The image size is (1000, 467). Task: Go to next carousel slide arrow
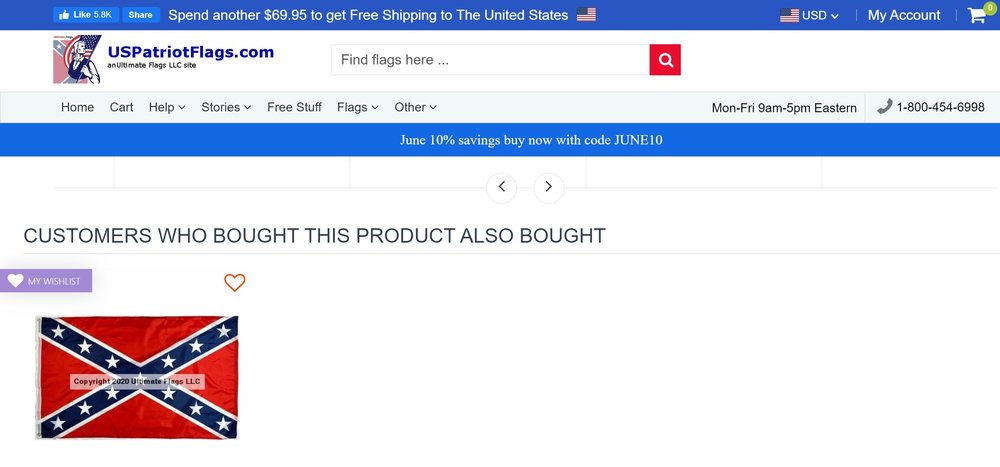tap(549, 187)
